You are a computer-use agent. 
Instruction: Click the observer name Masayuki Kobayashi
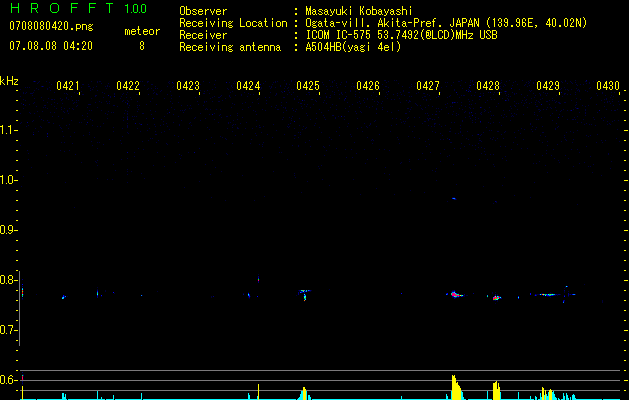[359, 11]
